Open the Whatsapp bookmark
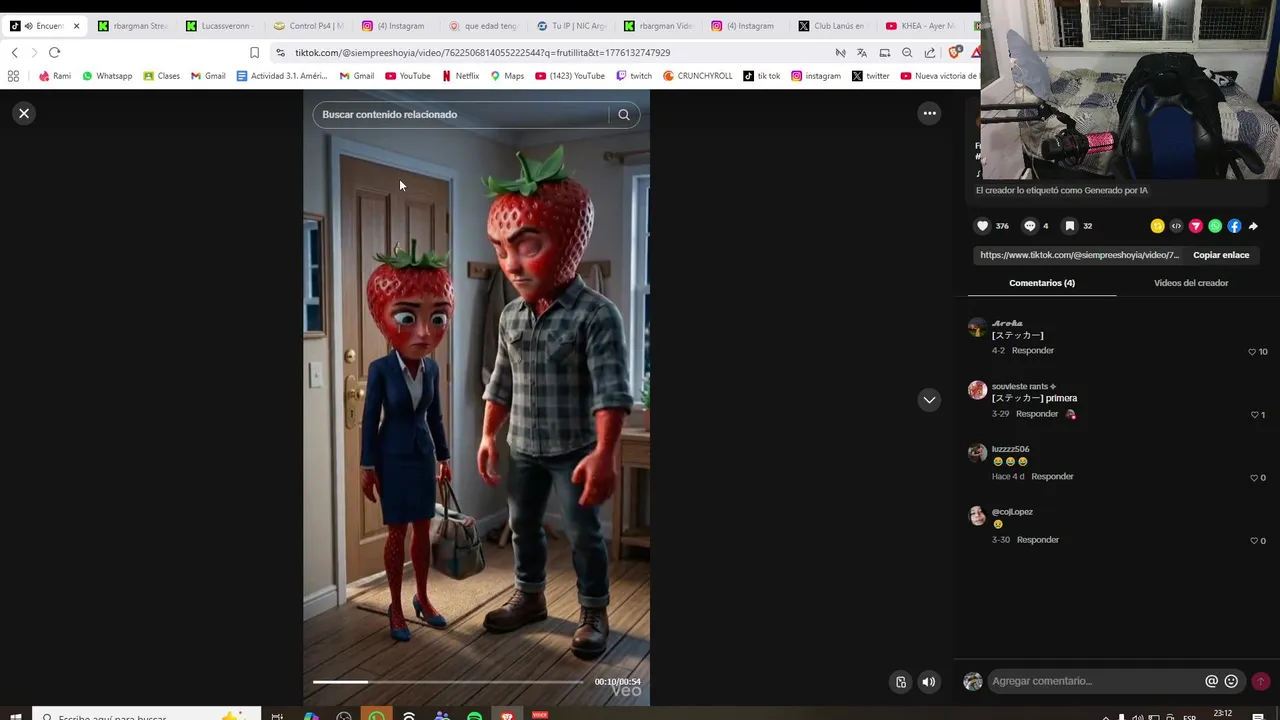This screenshot has width=1280, height=720. tap(107, 76)
